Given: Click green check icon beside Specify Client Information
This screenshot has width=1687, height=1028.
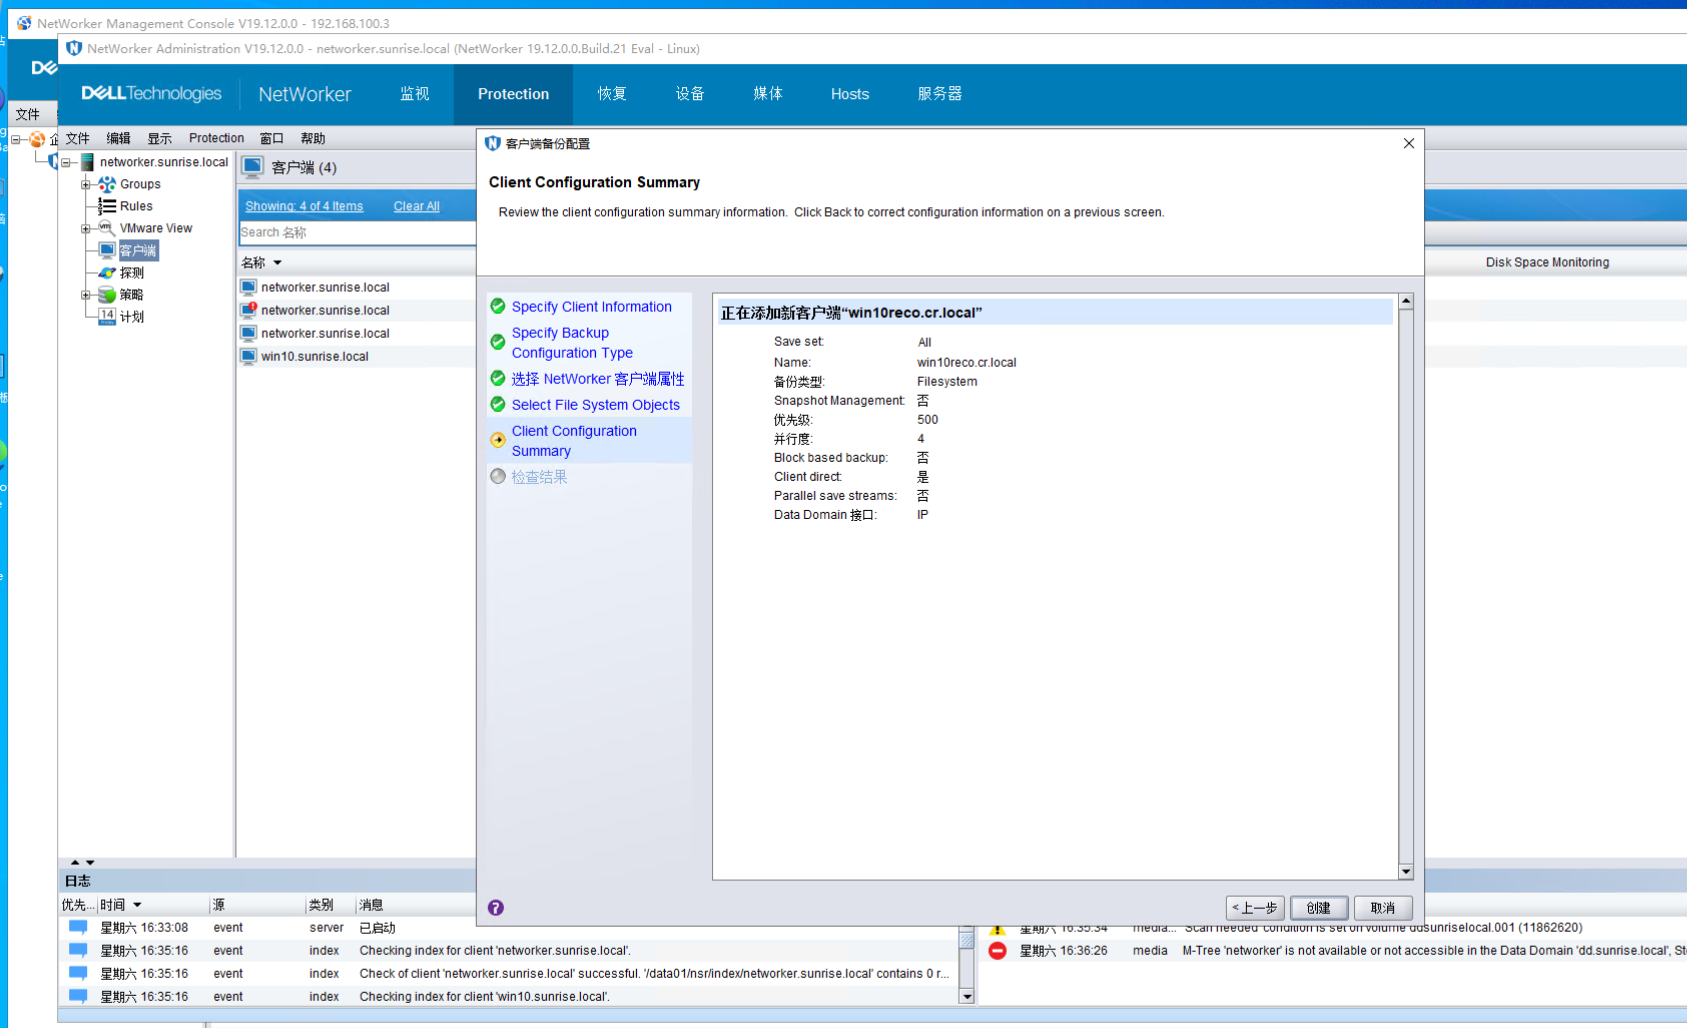Looking at the screenshot, I should (x=498, y=306).
